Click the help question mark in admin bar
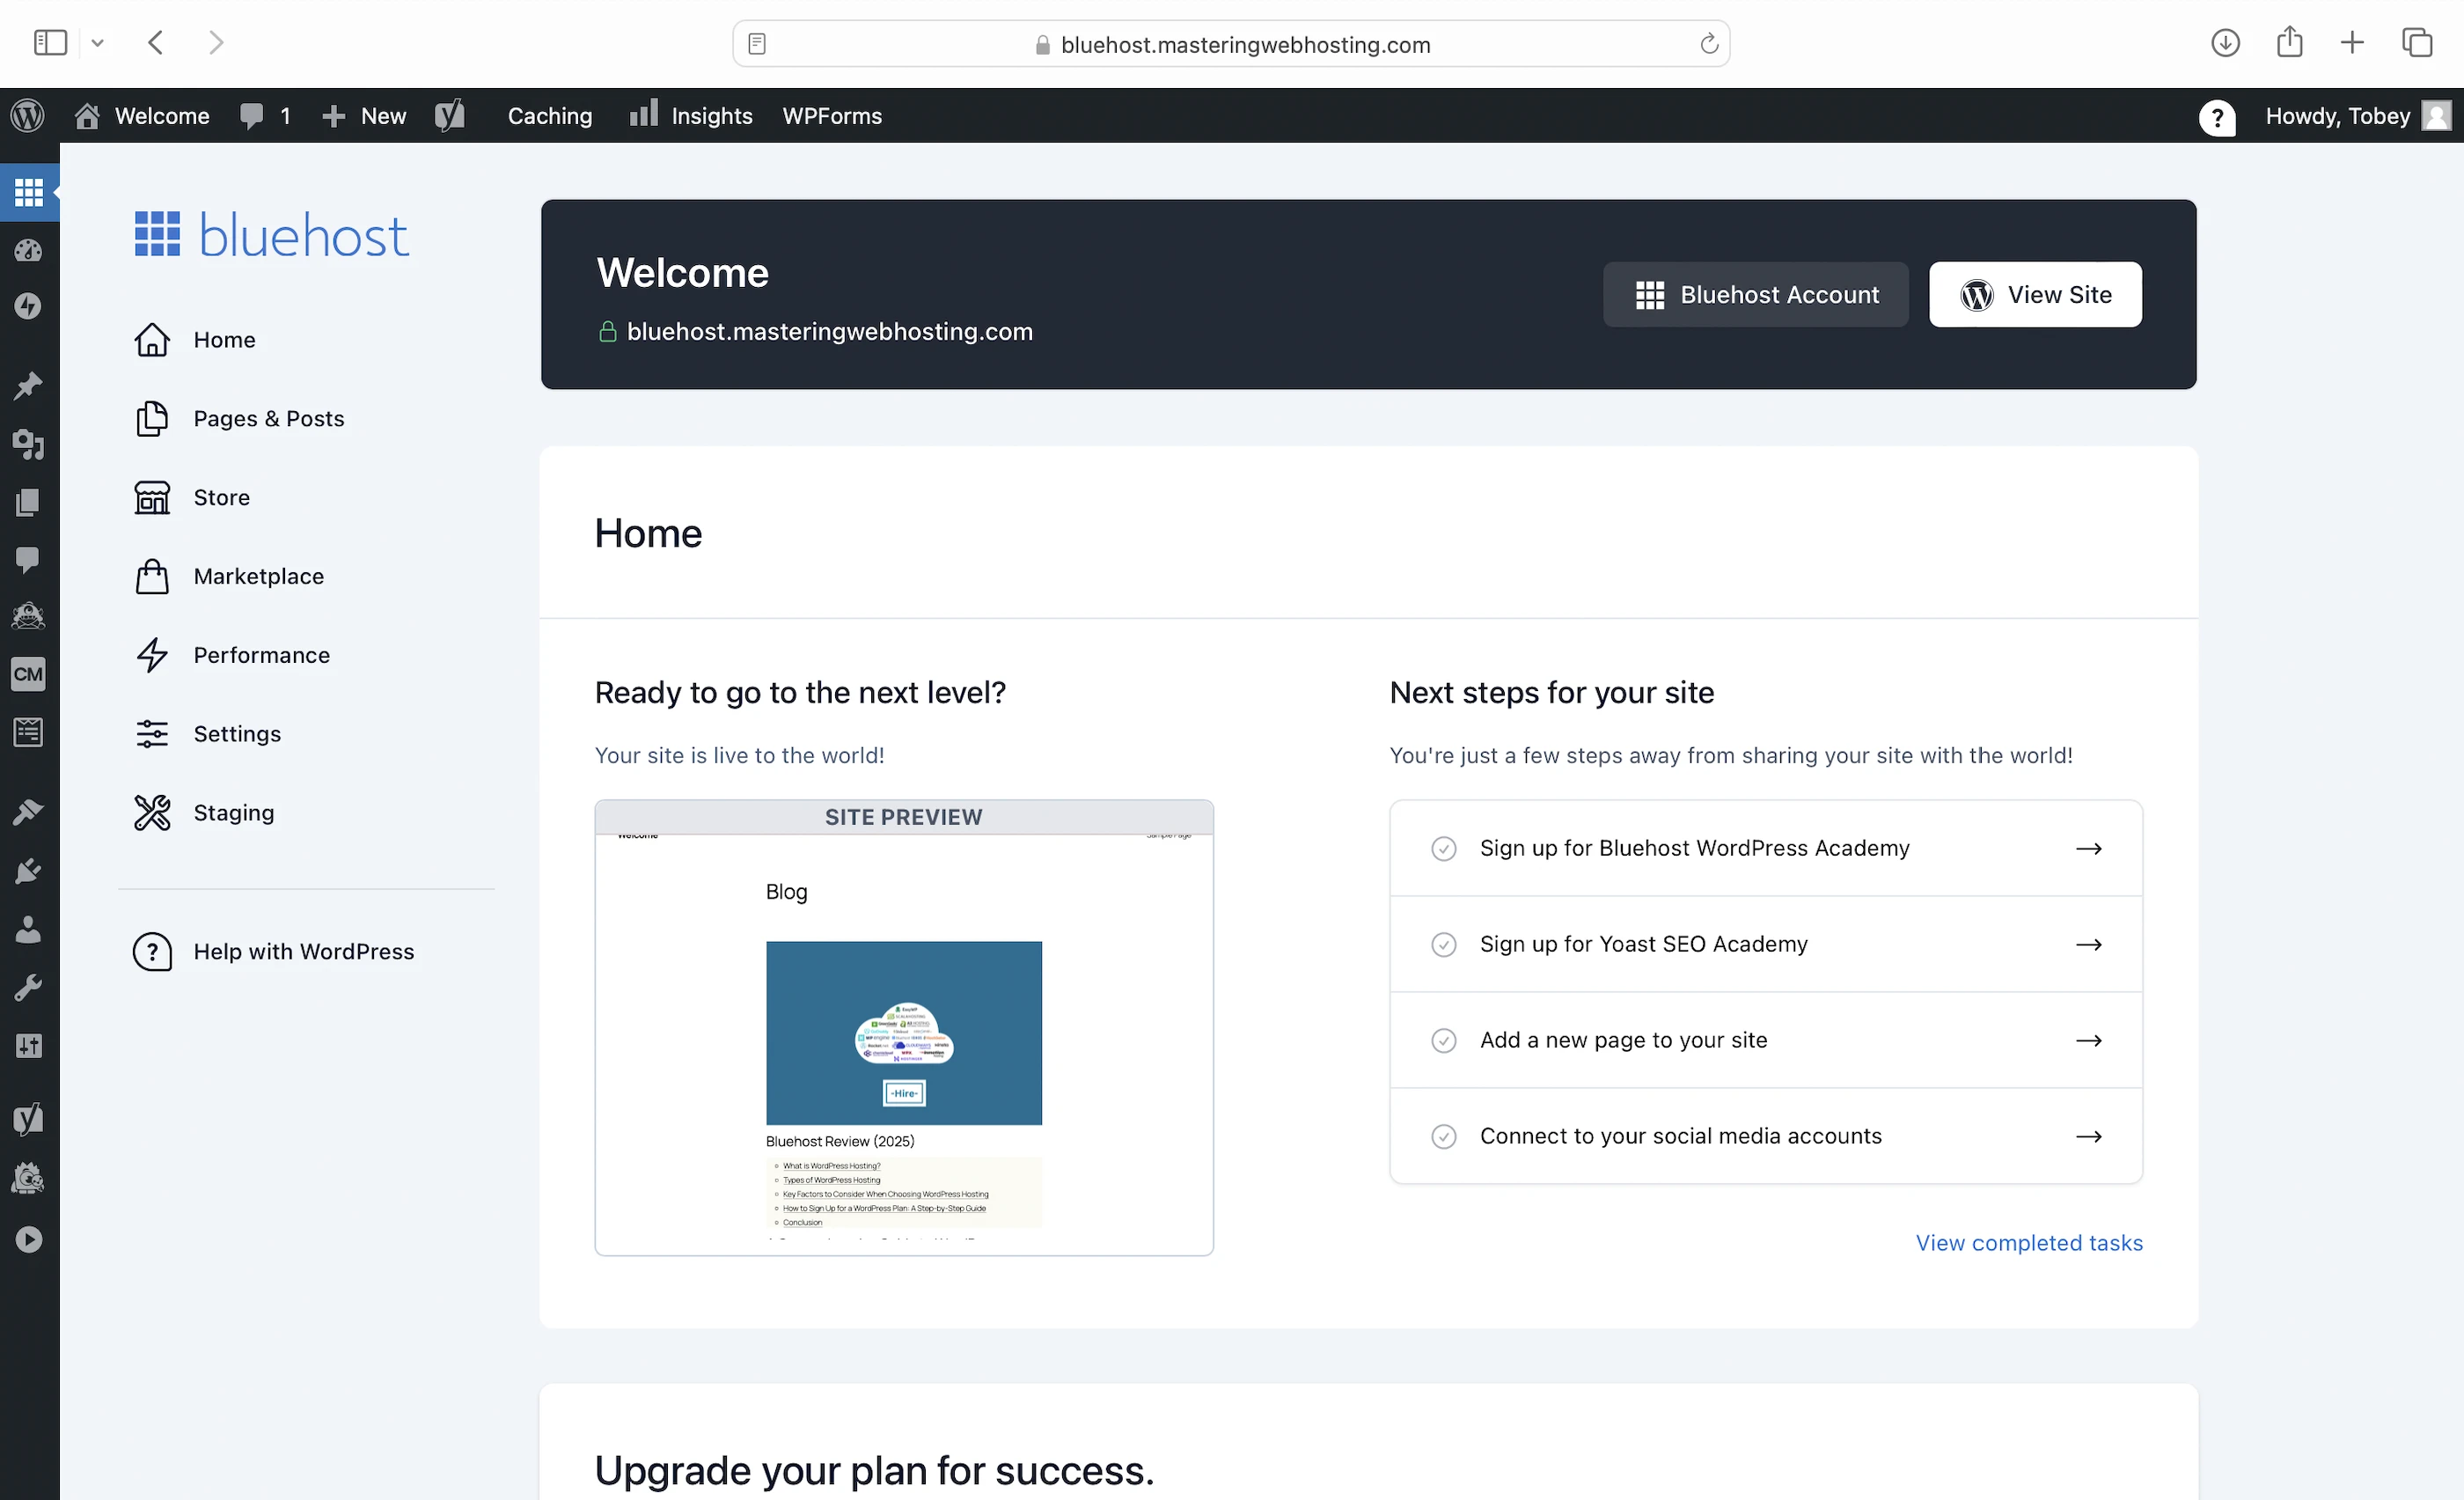Viewport: 2464px width, 1500px height. tap(2217, 117)
